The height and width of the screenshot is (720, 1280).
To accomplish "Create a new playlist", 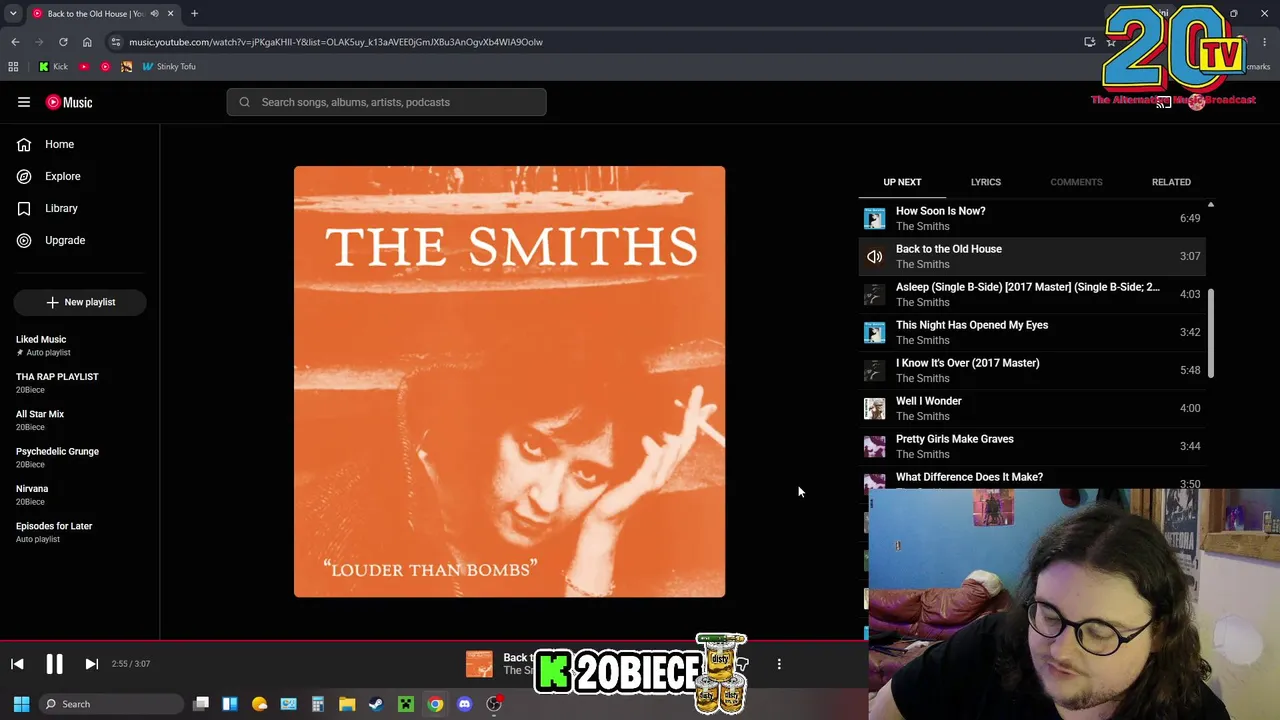I will click(x=80, y=302).
